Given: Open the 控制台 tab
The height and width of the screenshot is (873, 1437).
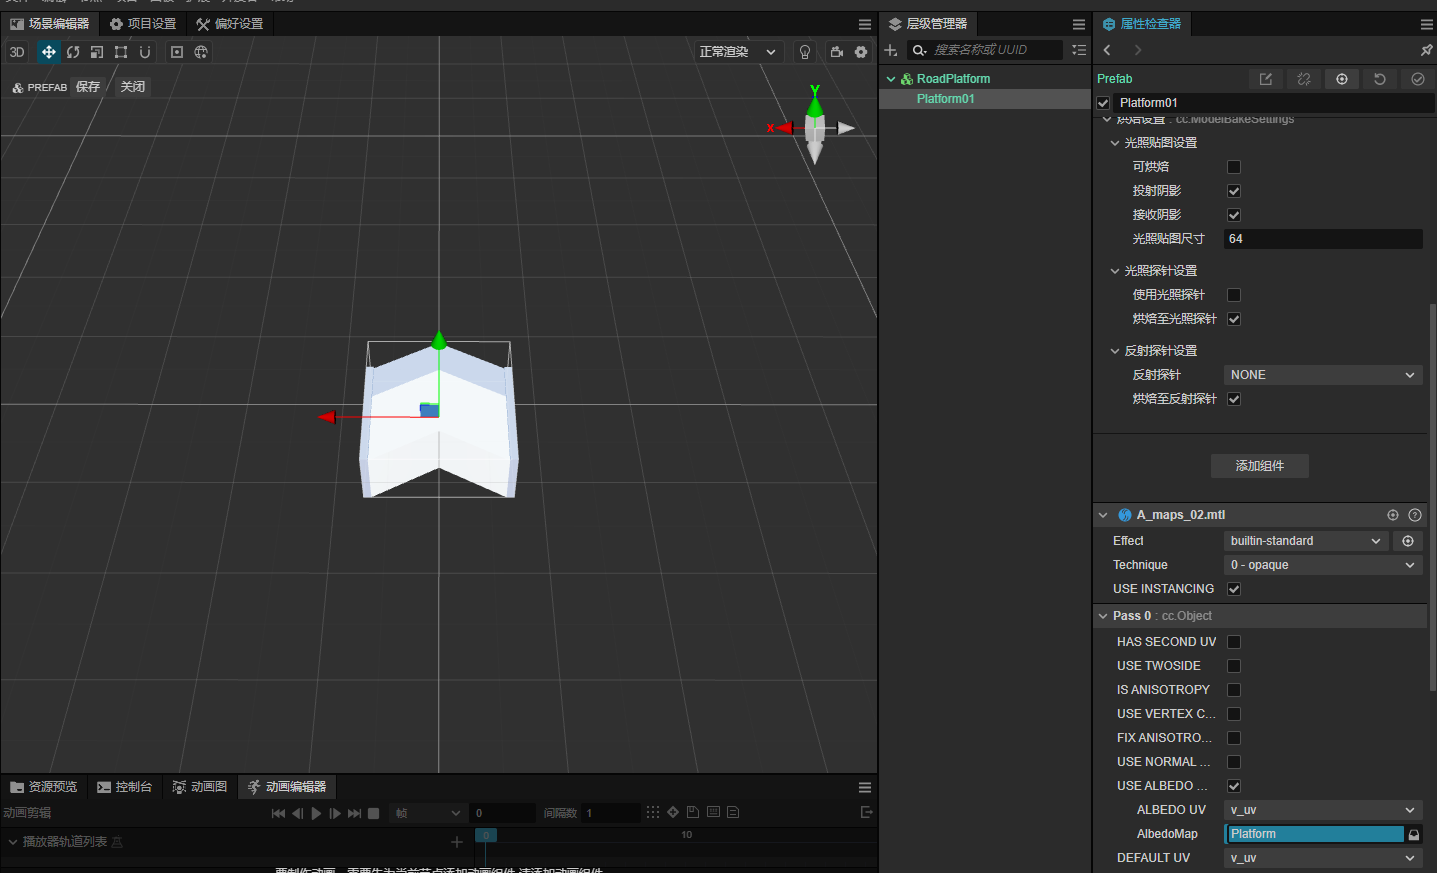Looking at the screenshot, I should coord(125,787).
